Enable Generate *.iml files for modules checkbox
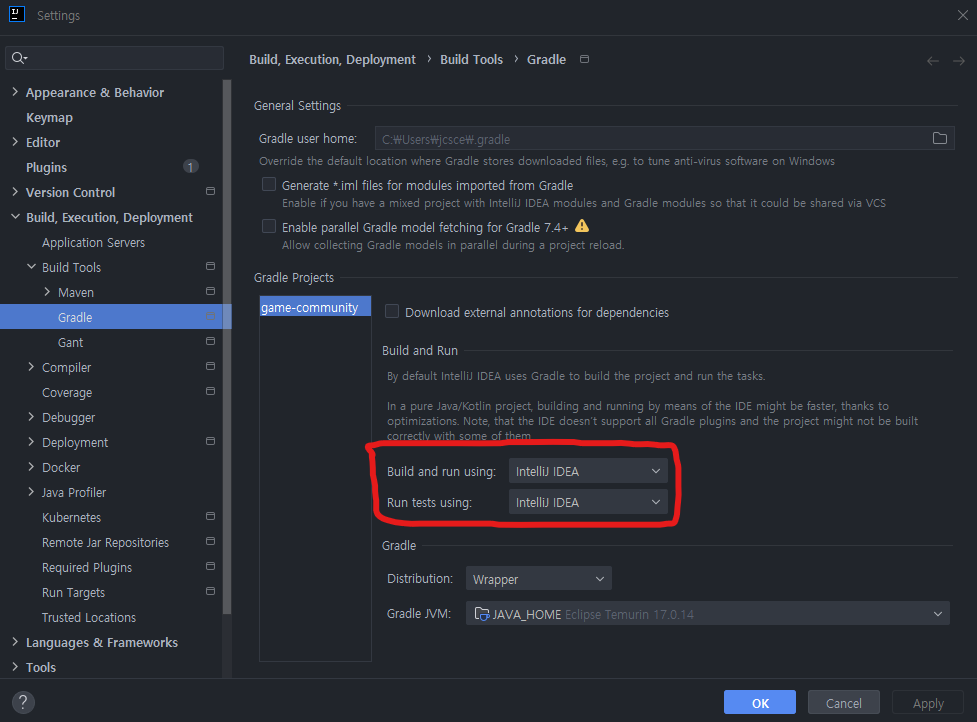Screen dimensions: 977x722 (269, 184)
